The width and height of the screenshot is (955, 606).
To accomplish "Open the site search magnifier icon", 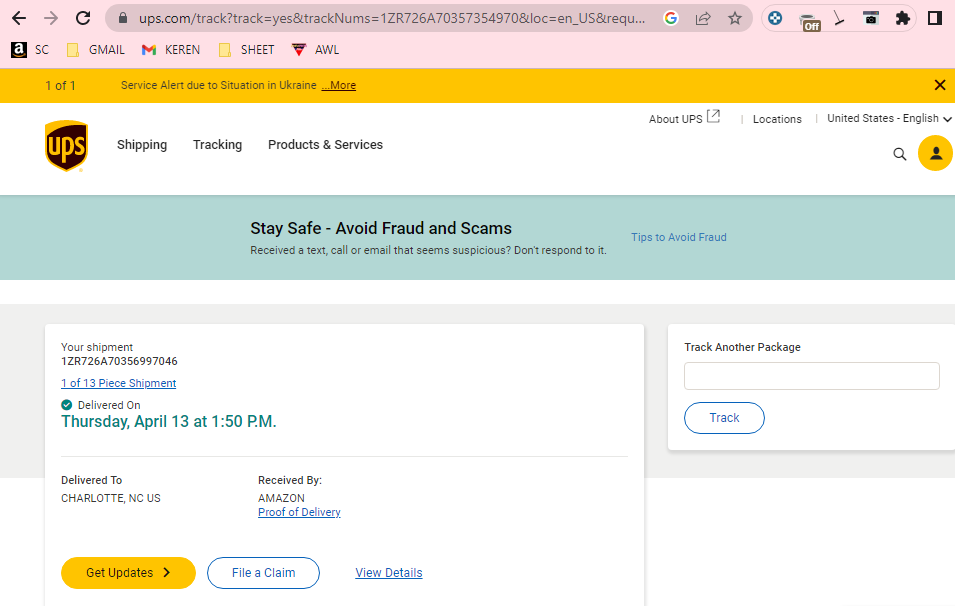I will pyautogui.click(x=900, y=154).
